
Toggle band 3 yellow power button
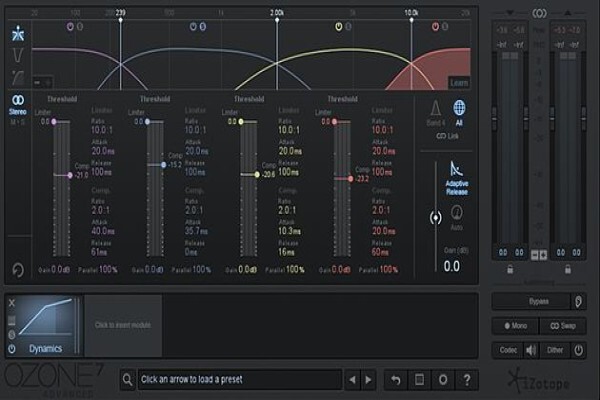(x=339, y=26)
